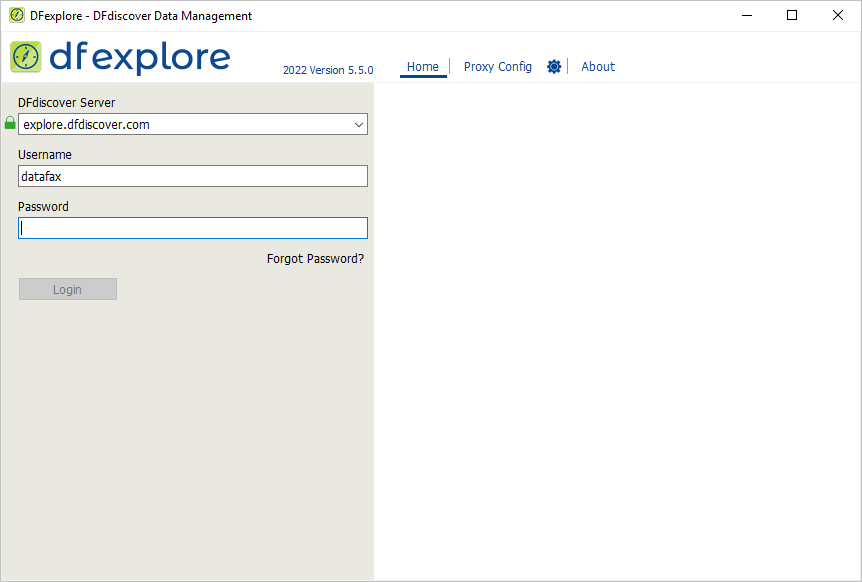Viewport: 862px width, 582px height.
Task: Open settings via the gear icon
Action: pyautogui.click(x=554, y=66)
